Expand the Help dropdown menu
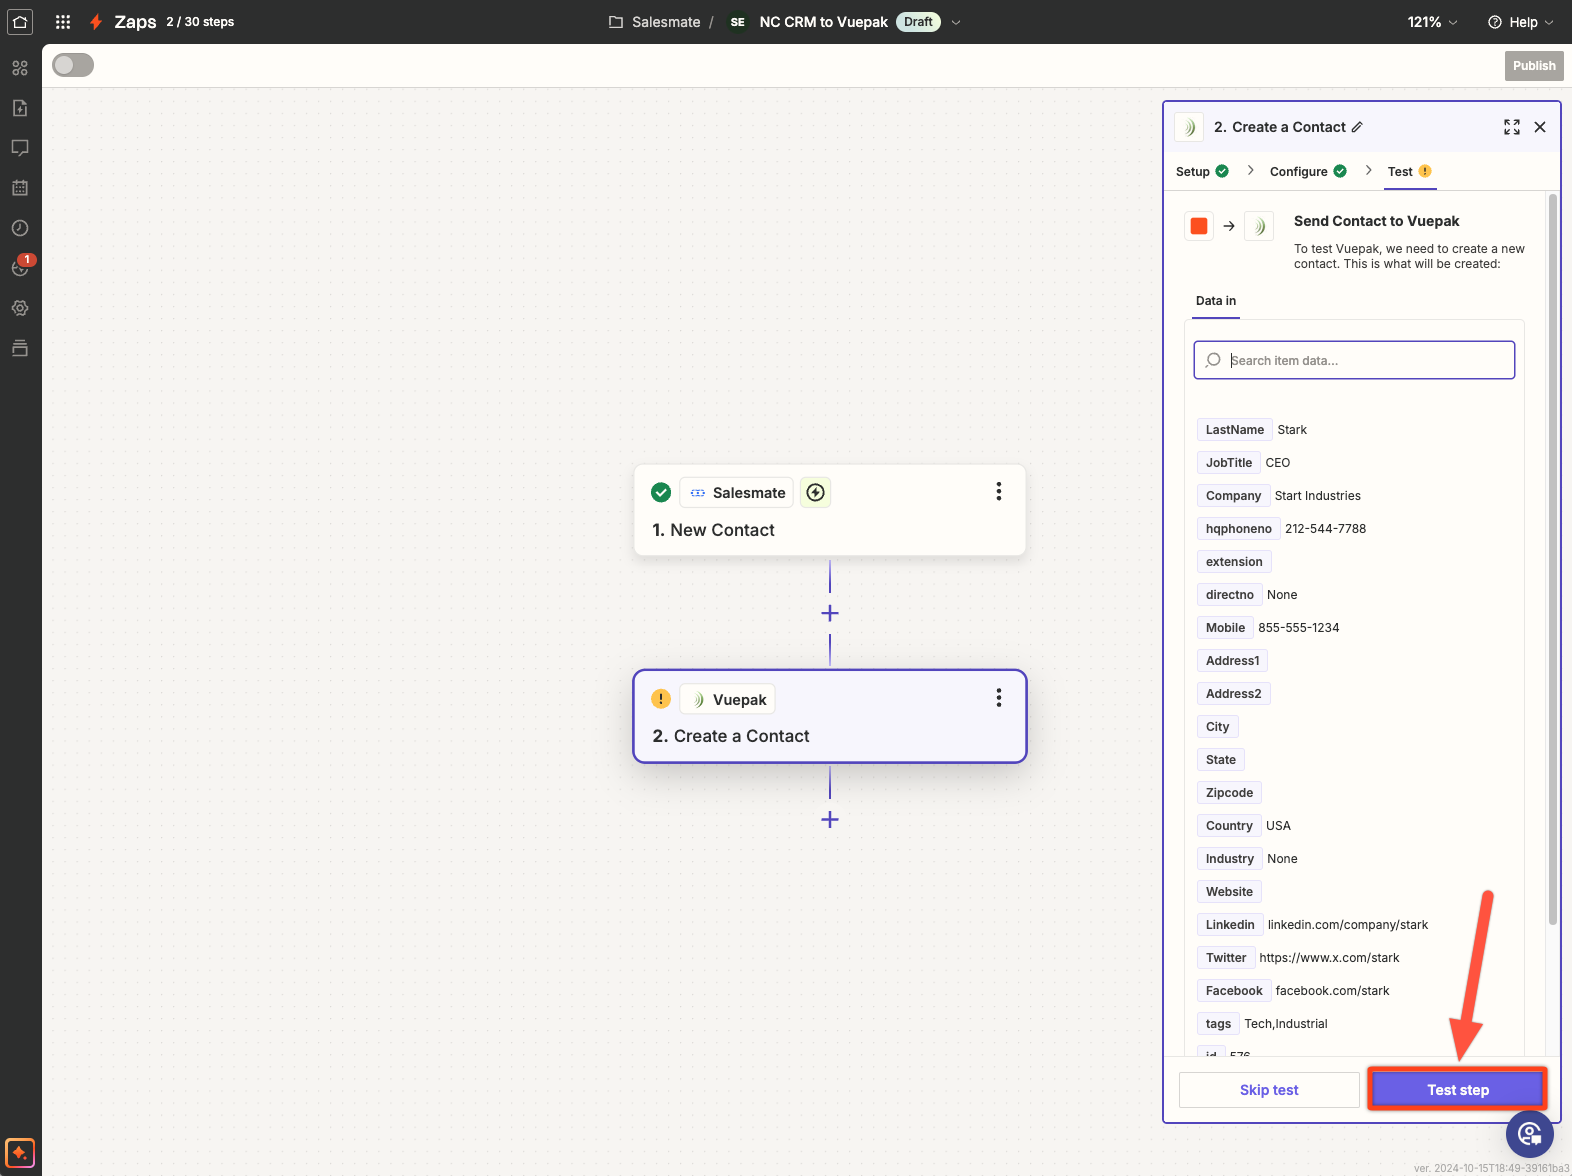The image size is (1572, 1176). pyautogui.click(x=1521, y=22)
